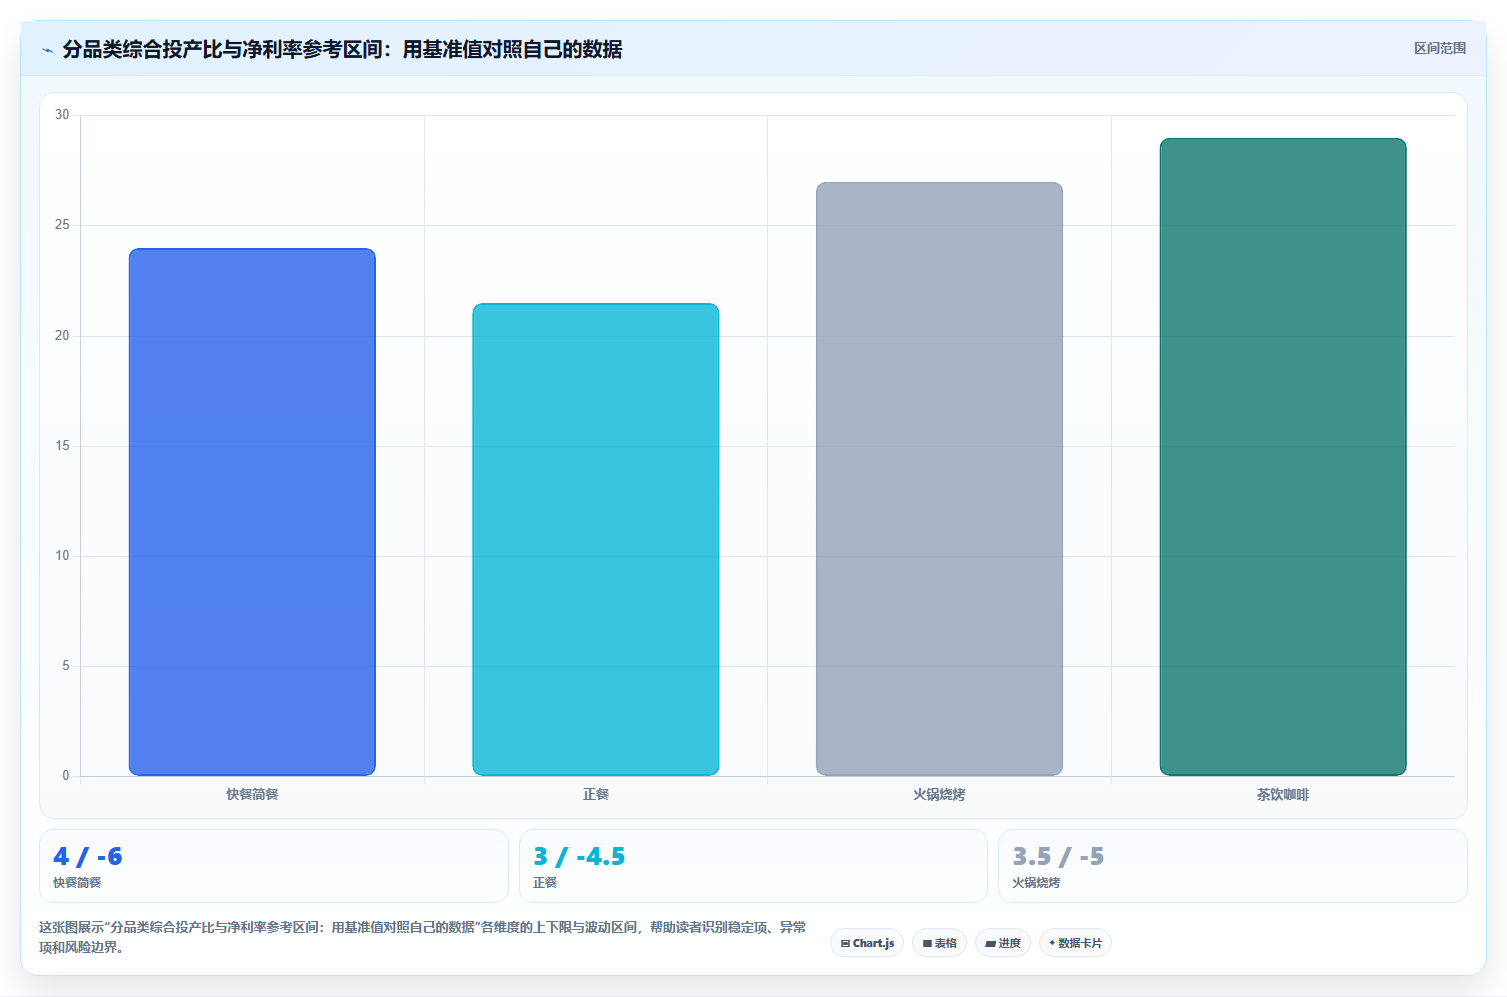Viewport: 1507px width, 997px height.
Task: Open the 3 / -4.5 正餐 card
Action: pos(753,866)
